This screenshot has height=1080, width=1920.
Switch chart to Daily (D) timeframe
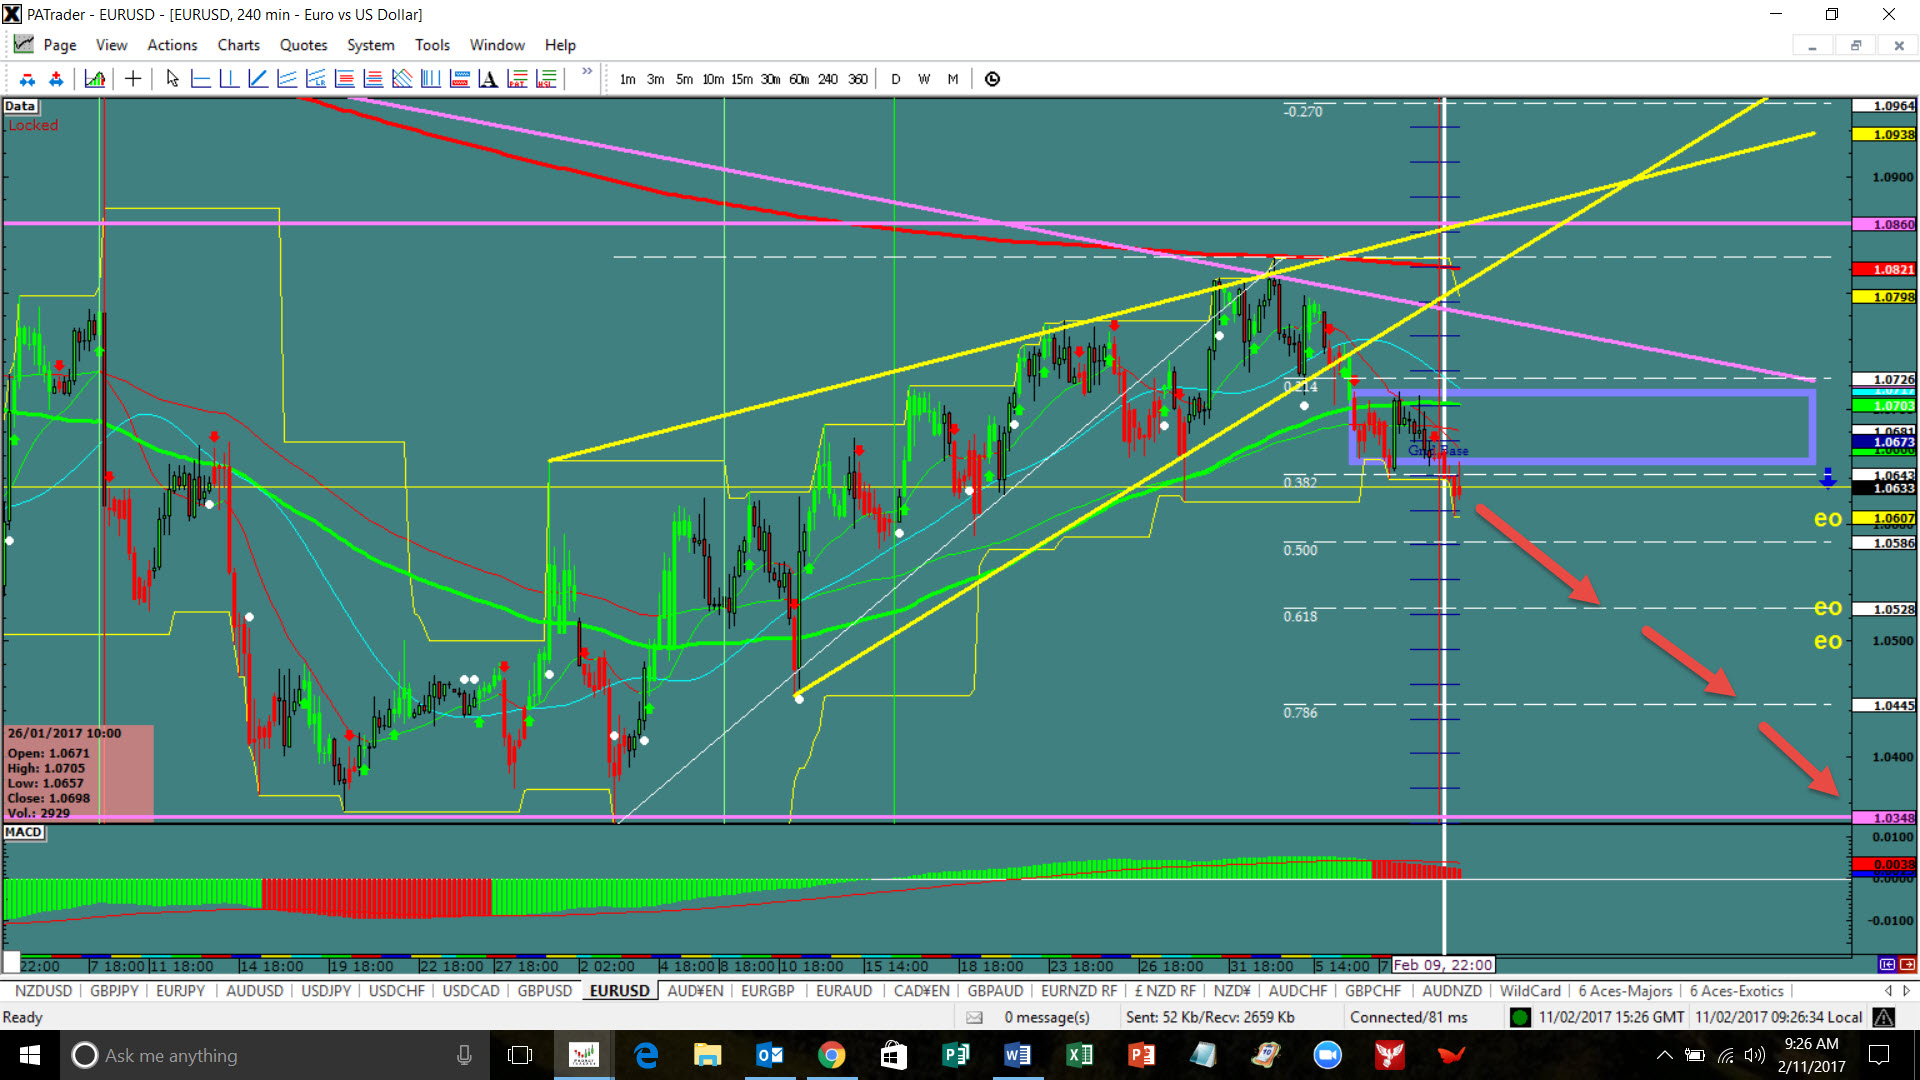895,79
